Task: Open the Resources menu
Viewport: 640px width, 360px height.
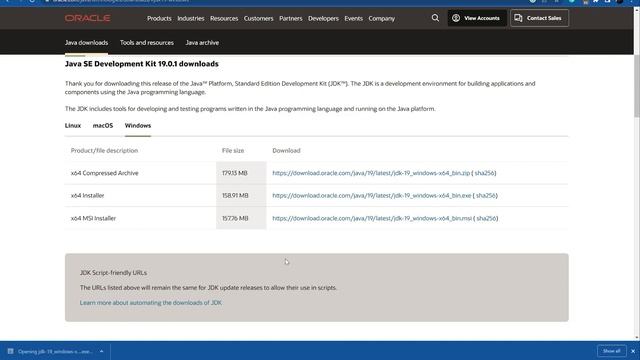Action: (224, 18)
